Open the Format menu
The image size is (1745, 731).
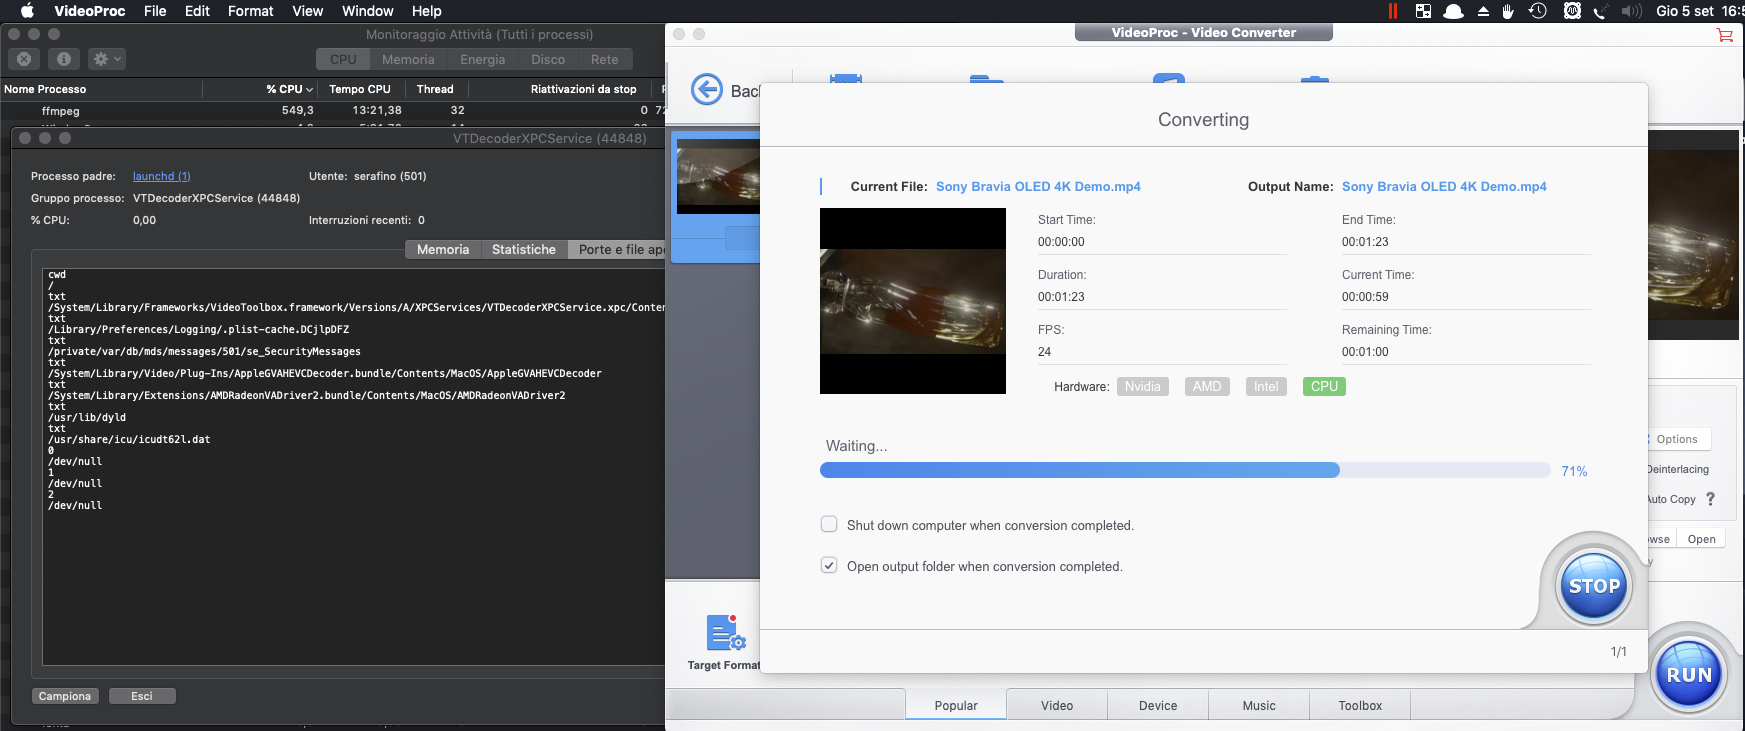point(250,11)
